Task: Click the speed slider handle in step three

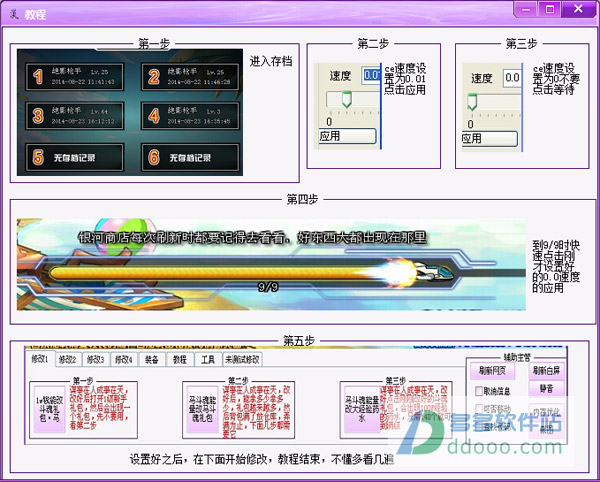Action: [x=472, y=102]
